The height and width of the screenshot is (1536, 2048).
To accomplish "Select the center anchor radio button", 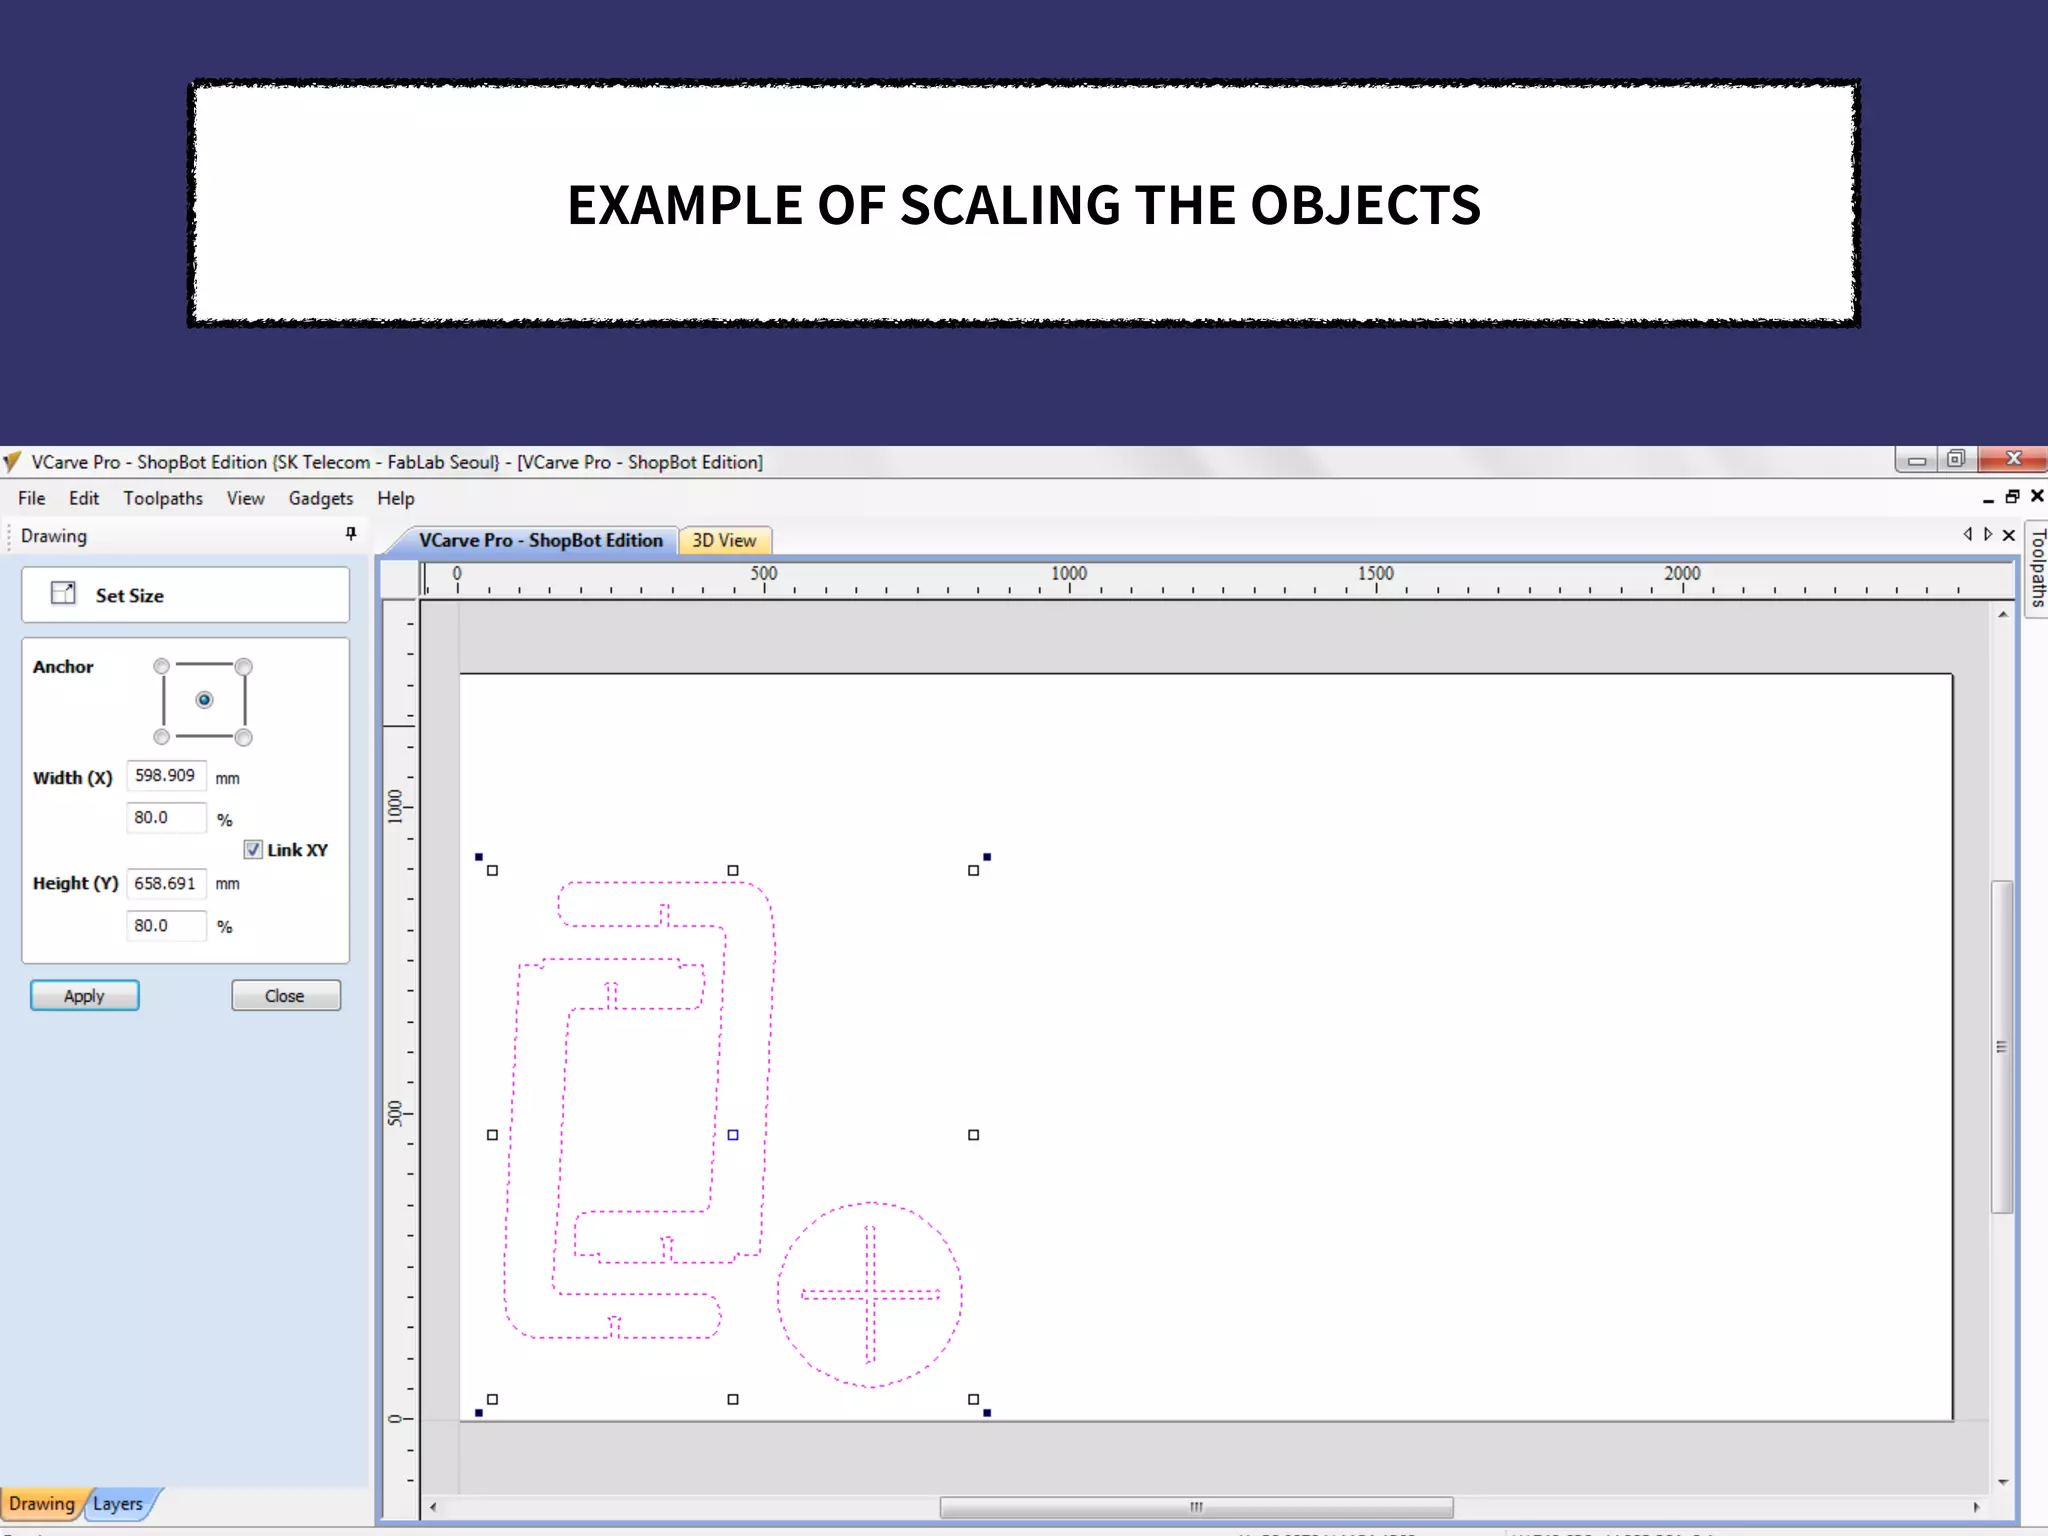I will click(204, 700).
